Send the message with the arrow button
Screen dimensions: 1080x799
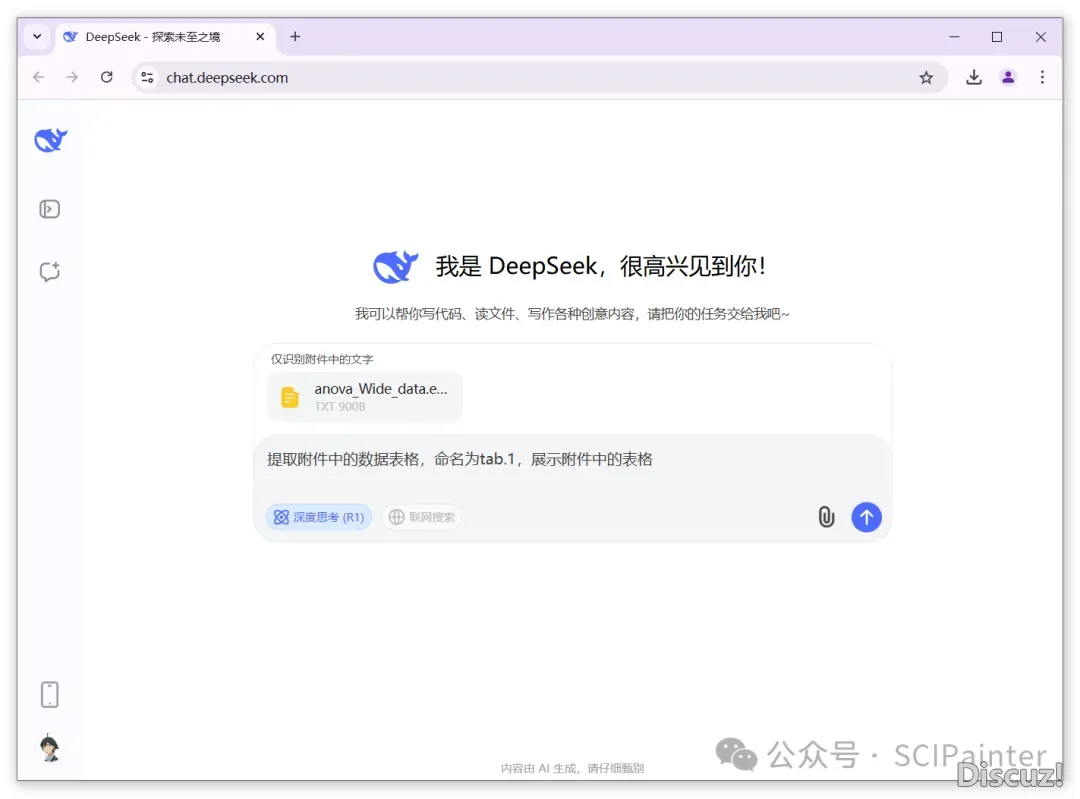pos(866,517)
